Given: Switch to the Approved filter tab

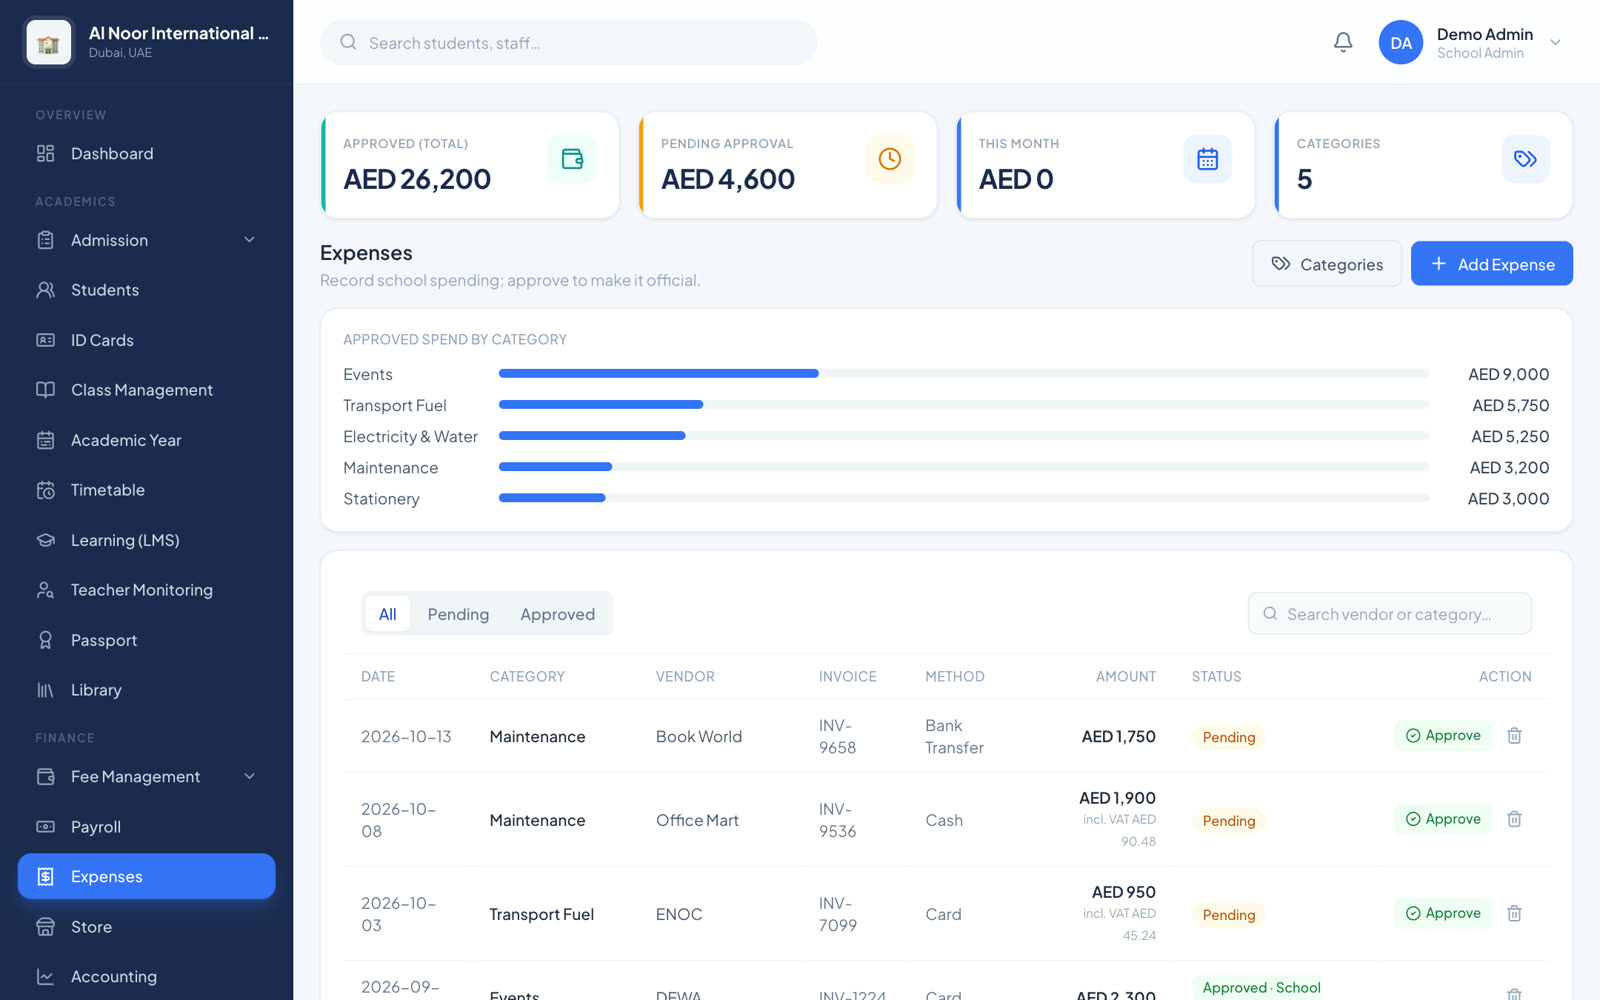Looking at the screenshot, I should click(x=557, y=614).
